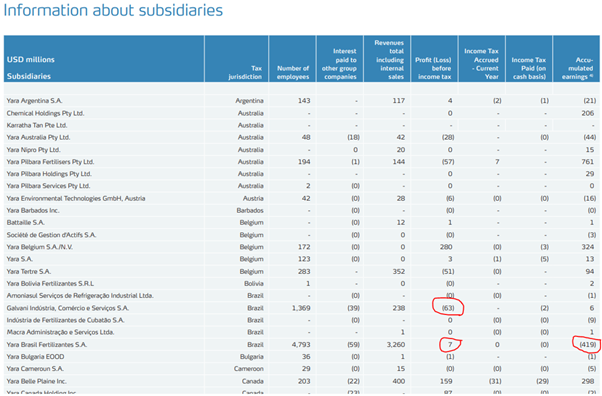
Task: Select the Bulgaria jurisdiction cell
Action: click(252, 356)
